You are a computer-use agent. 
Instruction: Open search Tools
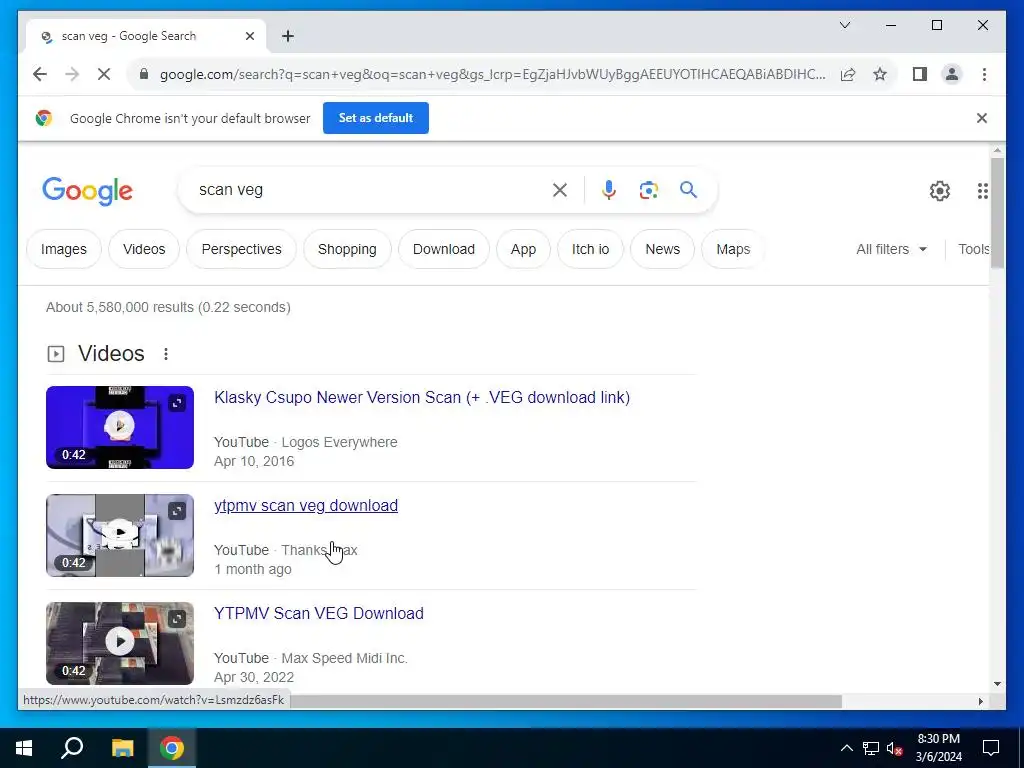pyautogui.click(x=973, y=249)
